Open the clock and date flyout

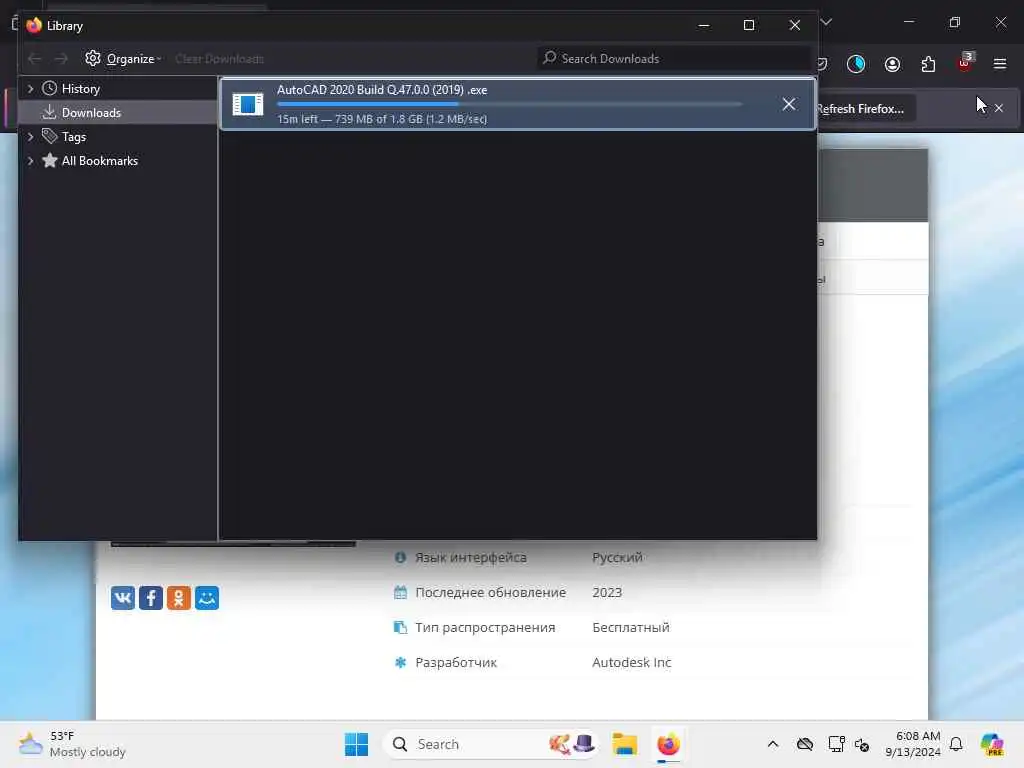tap(913, 744)
